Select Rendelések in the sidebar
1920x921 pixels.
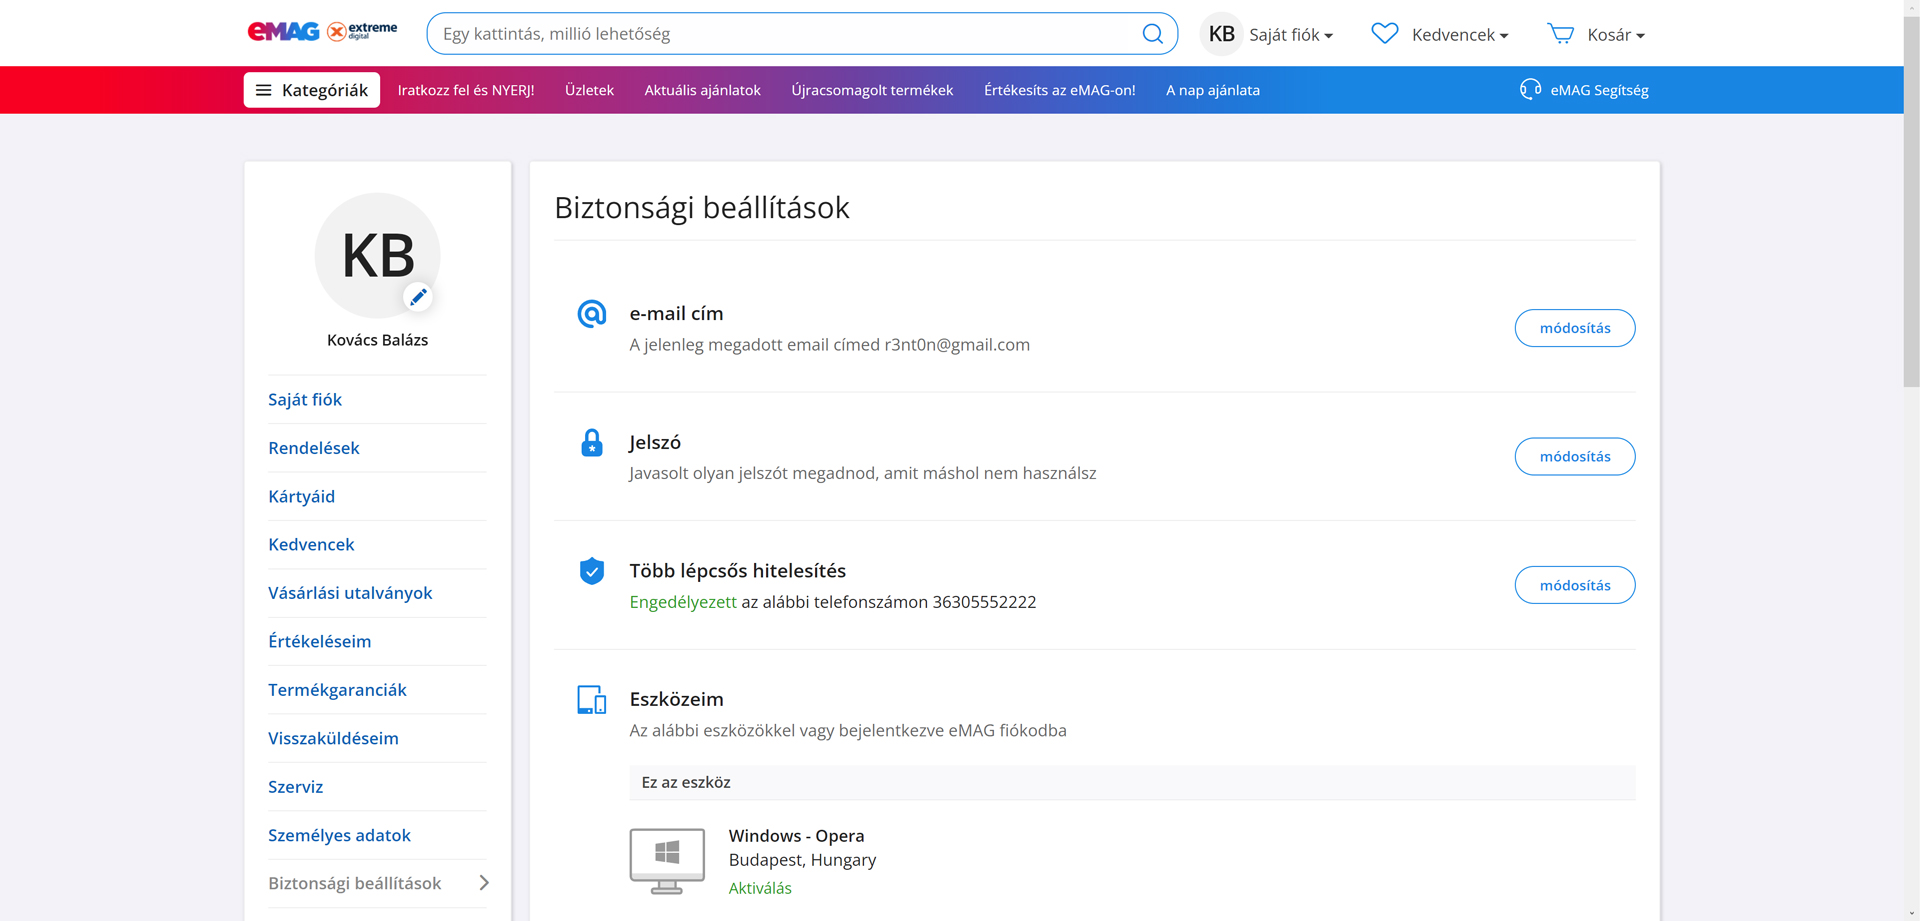(x=314, y=448)
